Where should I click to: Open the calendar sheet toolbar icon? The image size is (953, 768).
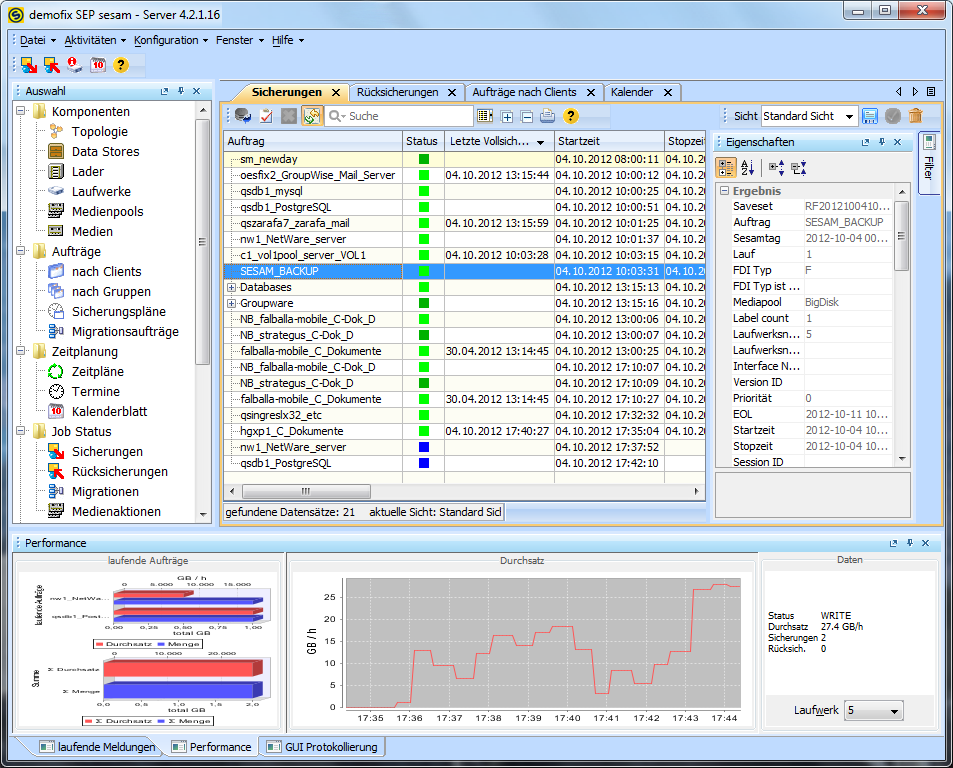tap(98, 65)
